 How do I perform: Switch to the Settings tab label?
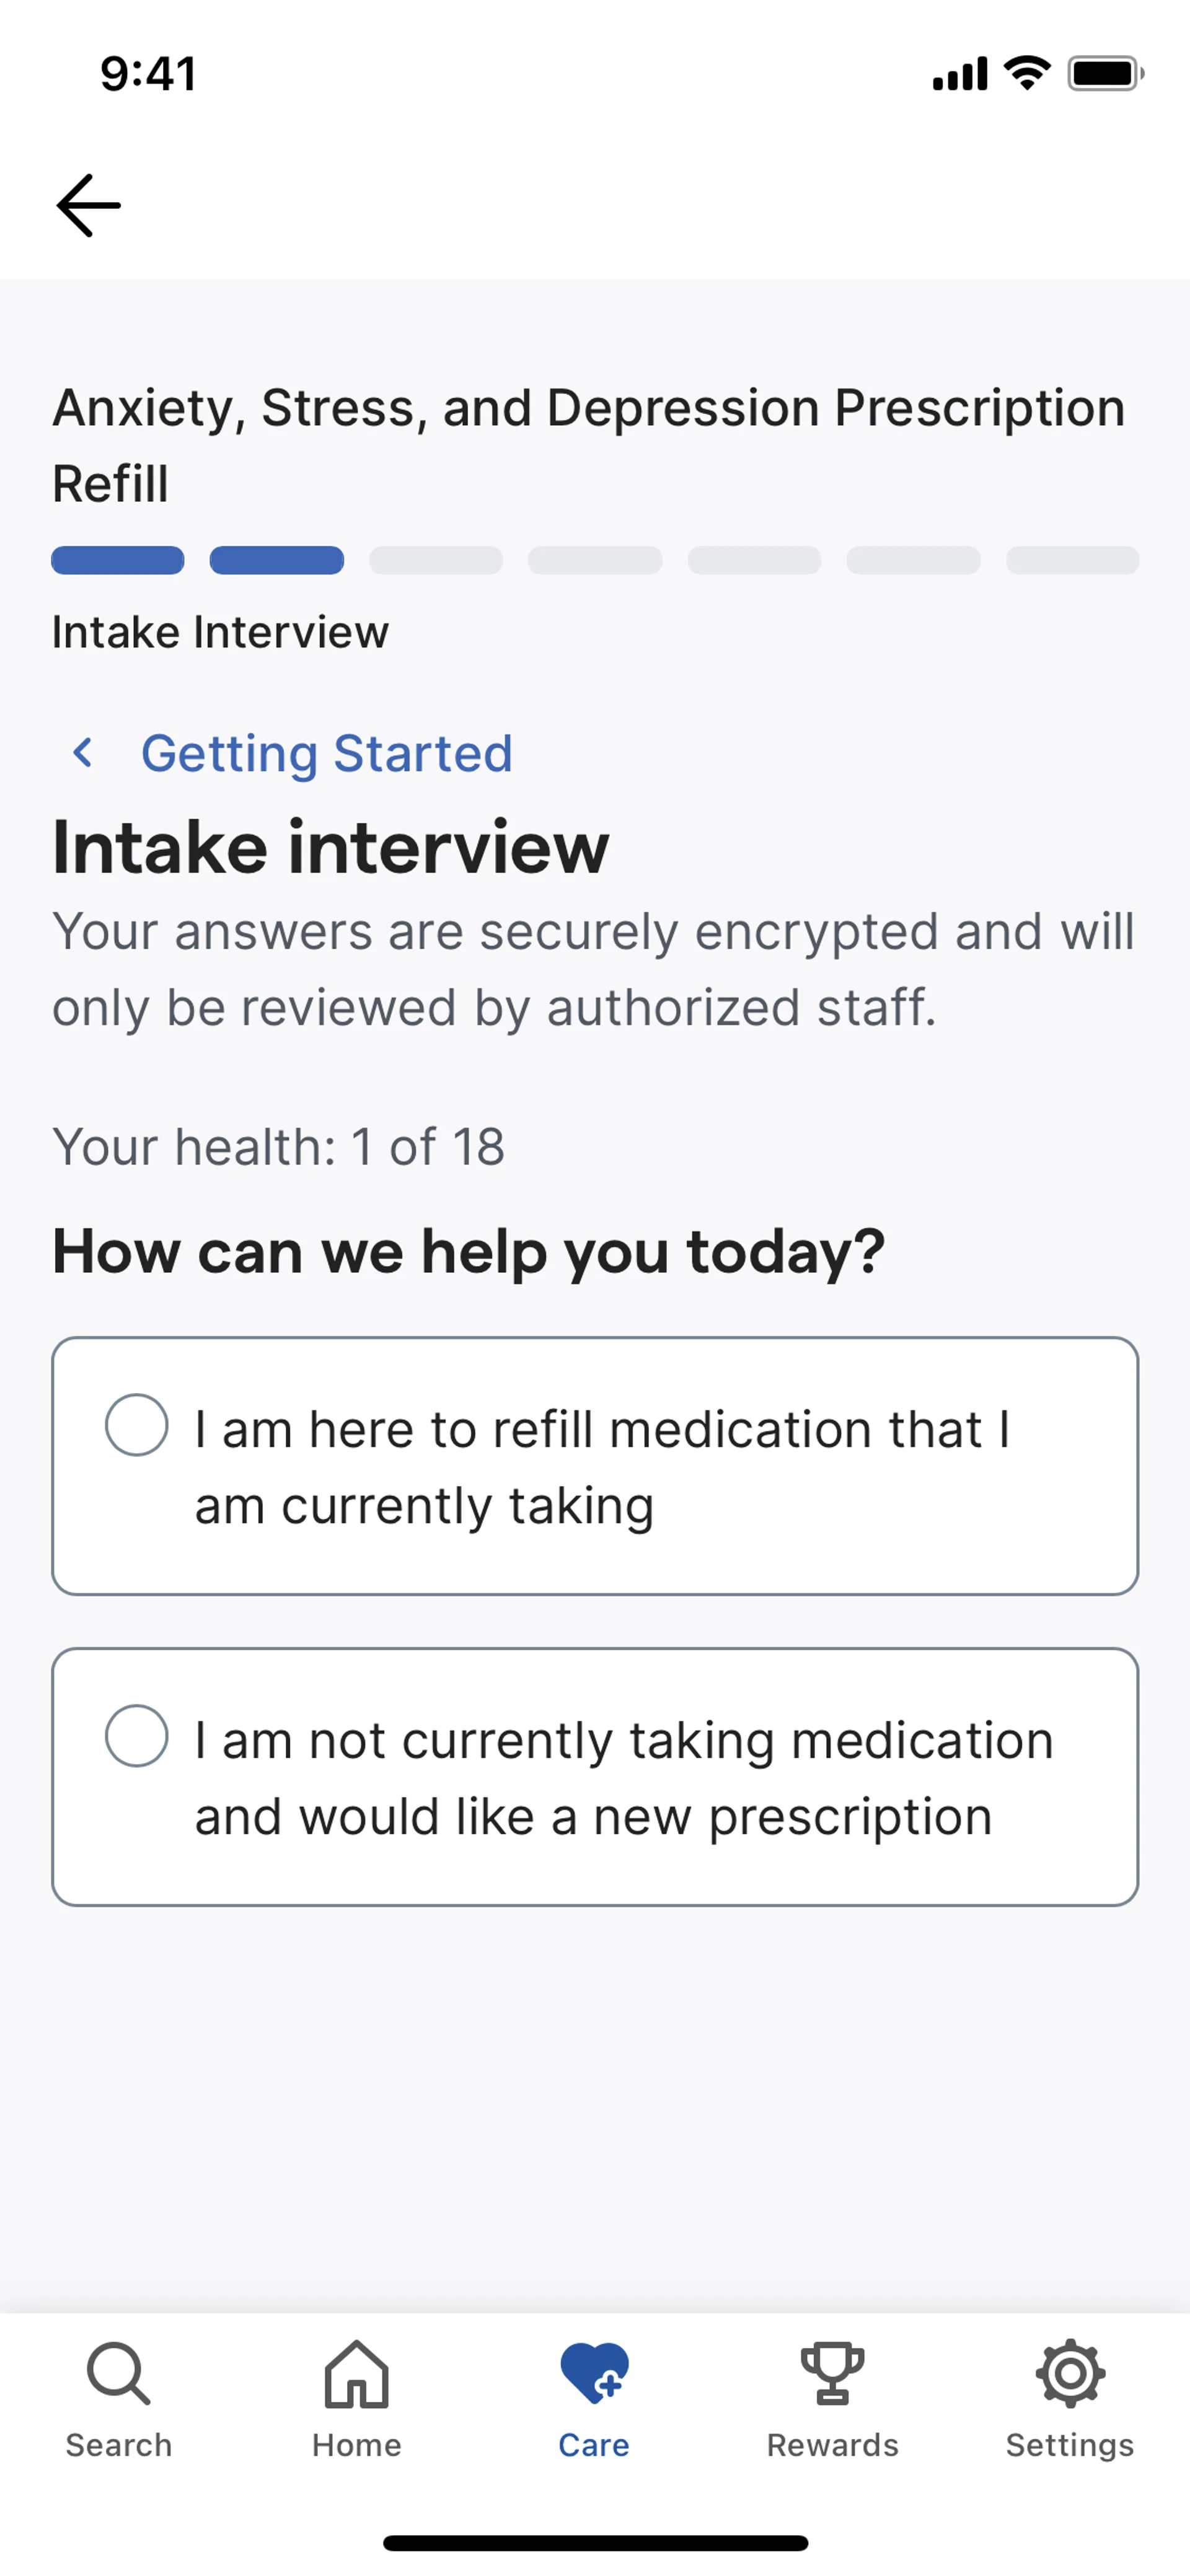pyautogui.click(x=1070, y=2445)
